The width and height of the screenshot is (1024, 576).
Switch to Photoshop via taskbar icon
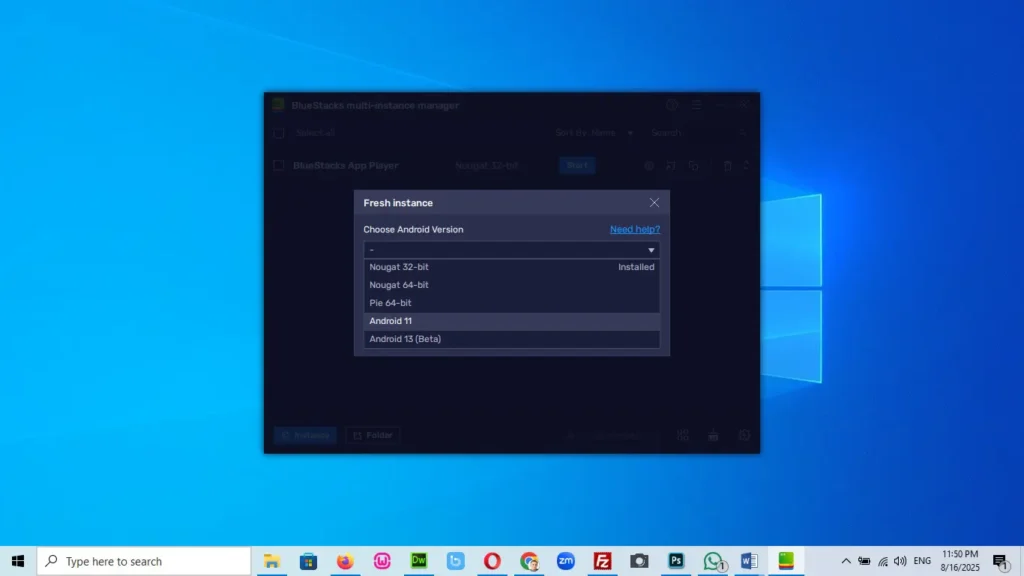pyautogui.click(x=676, y=561)
